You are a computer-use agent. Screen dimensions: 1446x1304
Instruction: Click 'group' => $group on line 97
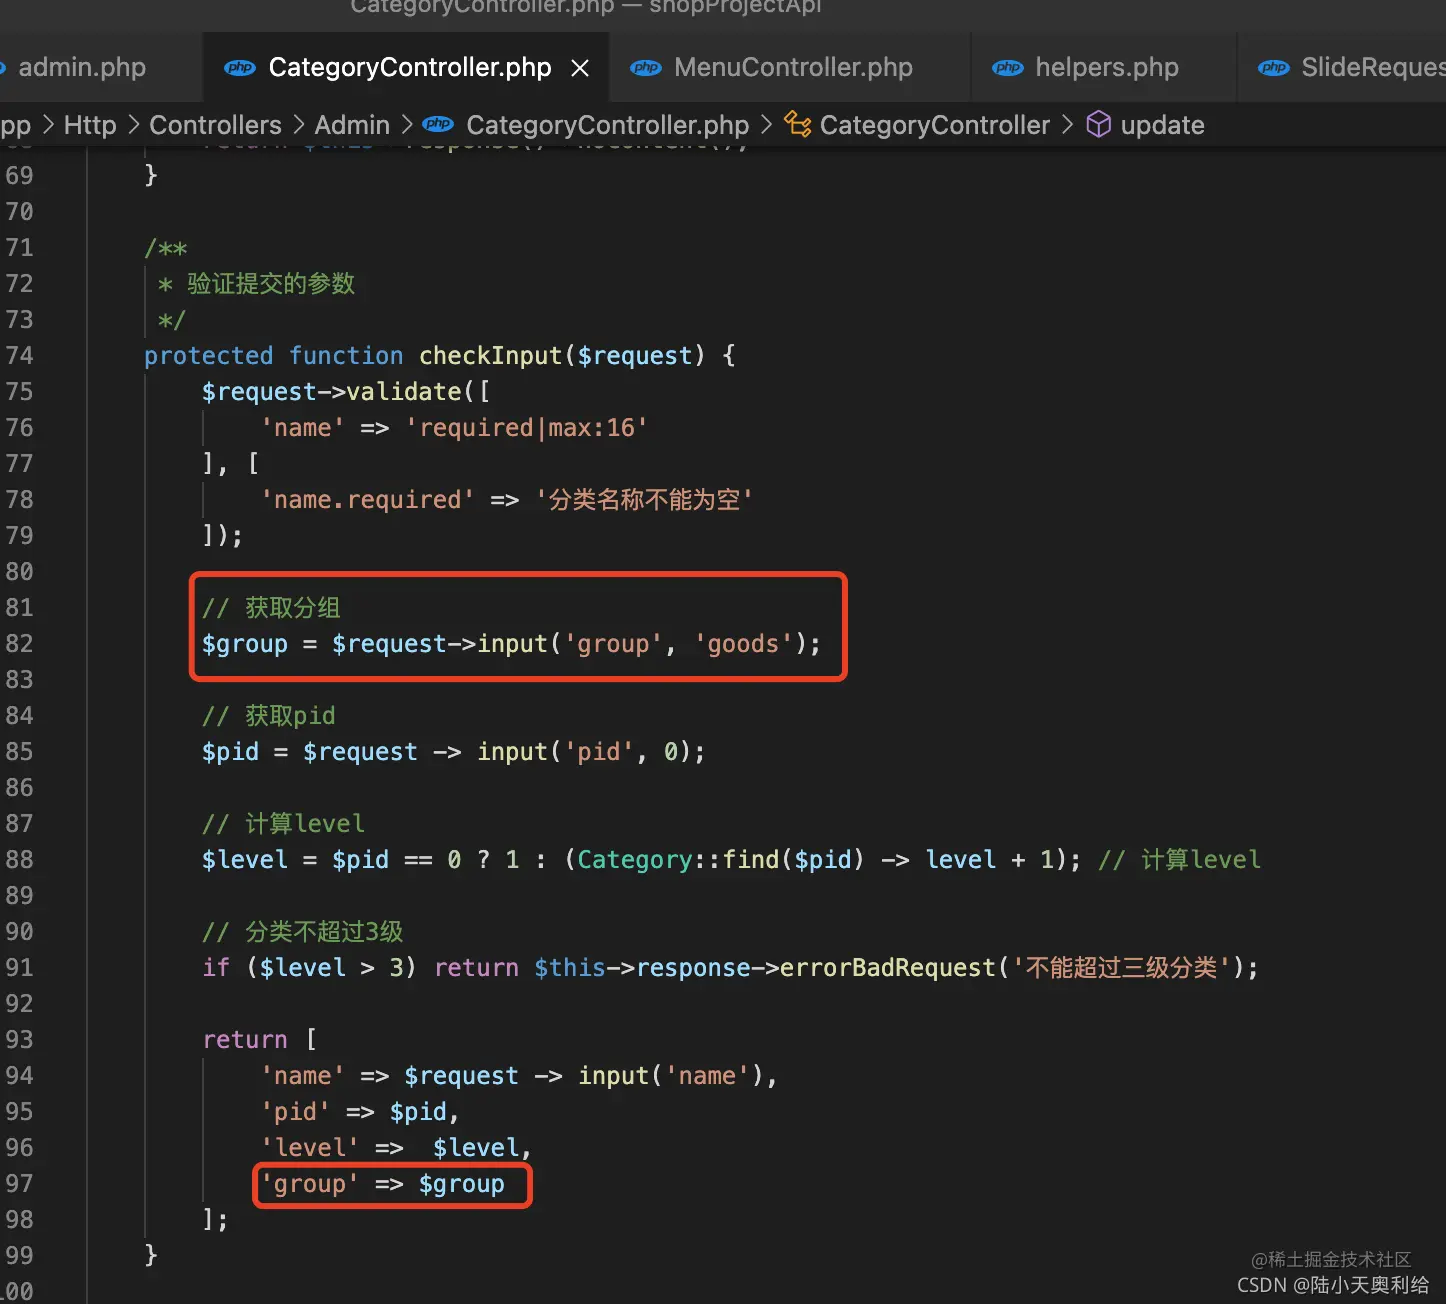pos(382,1184)
